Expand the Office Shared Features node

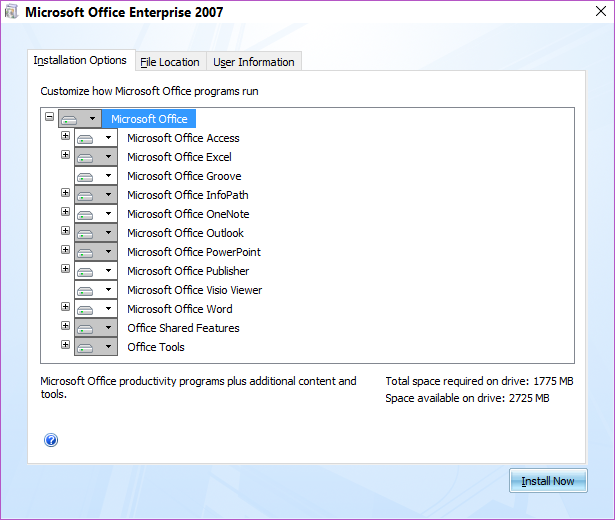click(x=65, y=326)
